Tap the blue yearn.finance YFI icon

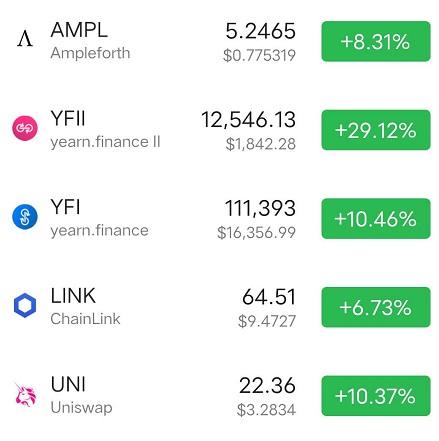25,217
